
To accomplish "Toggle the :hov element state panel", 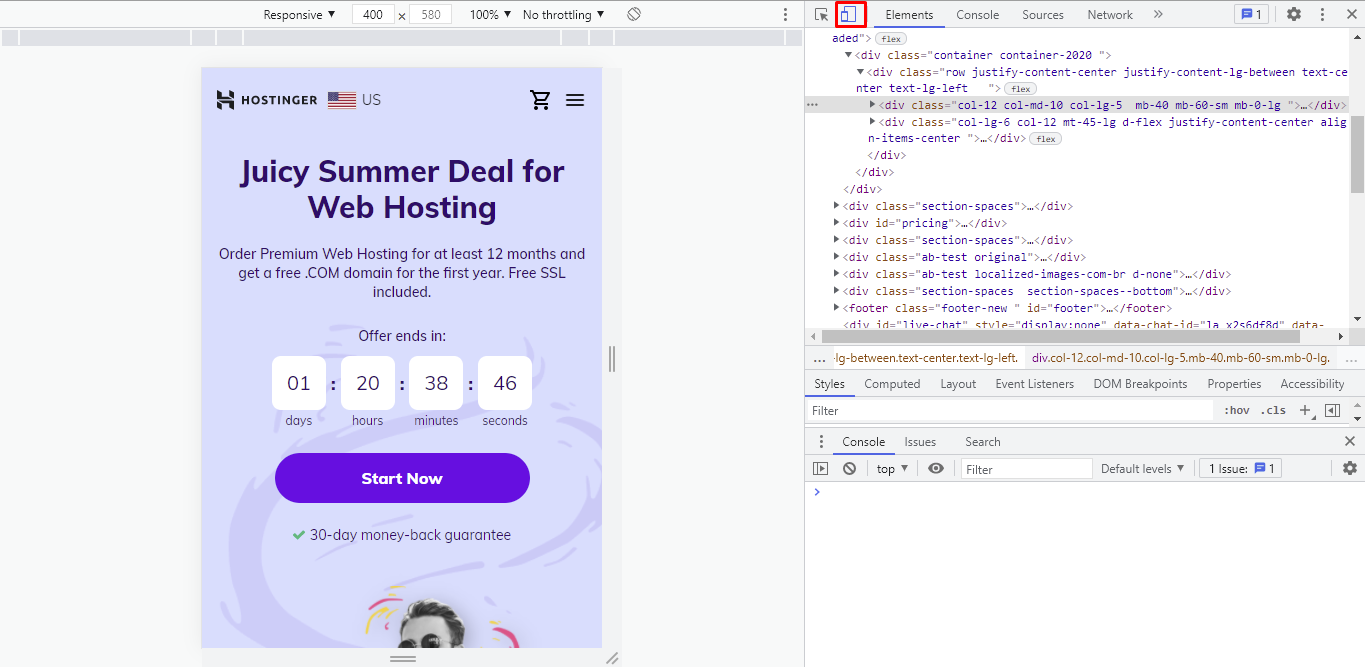I will click(1237, 410).
